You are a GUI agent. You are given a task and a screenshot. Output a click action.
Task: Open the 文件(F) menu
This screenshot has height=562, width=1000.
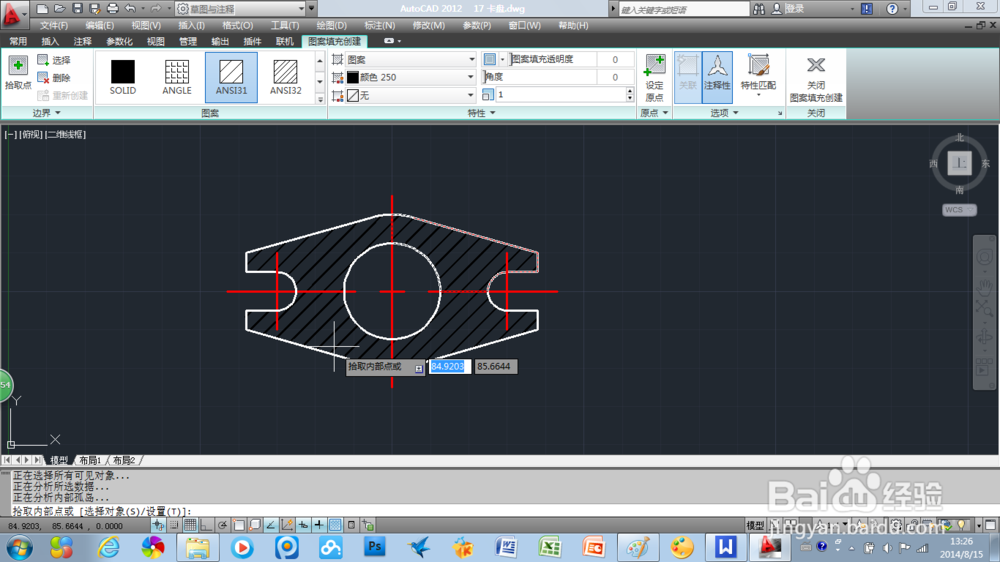[x=54, y=26]
